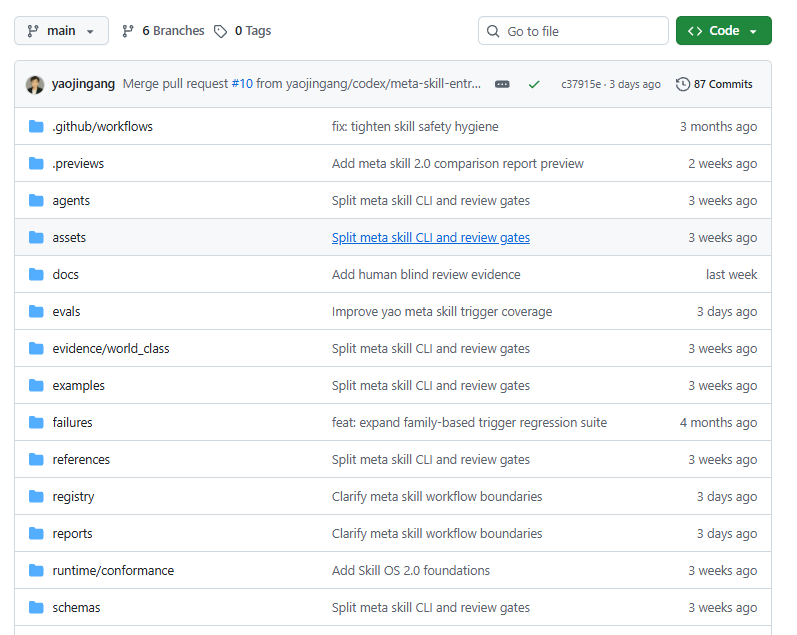Click folder icon for references
The image size is (797, 635).
36,460
